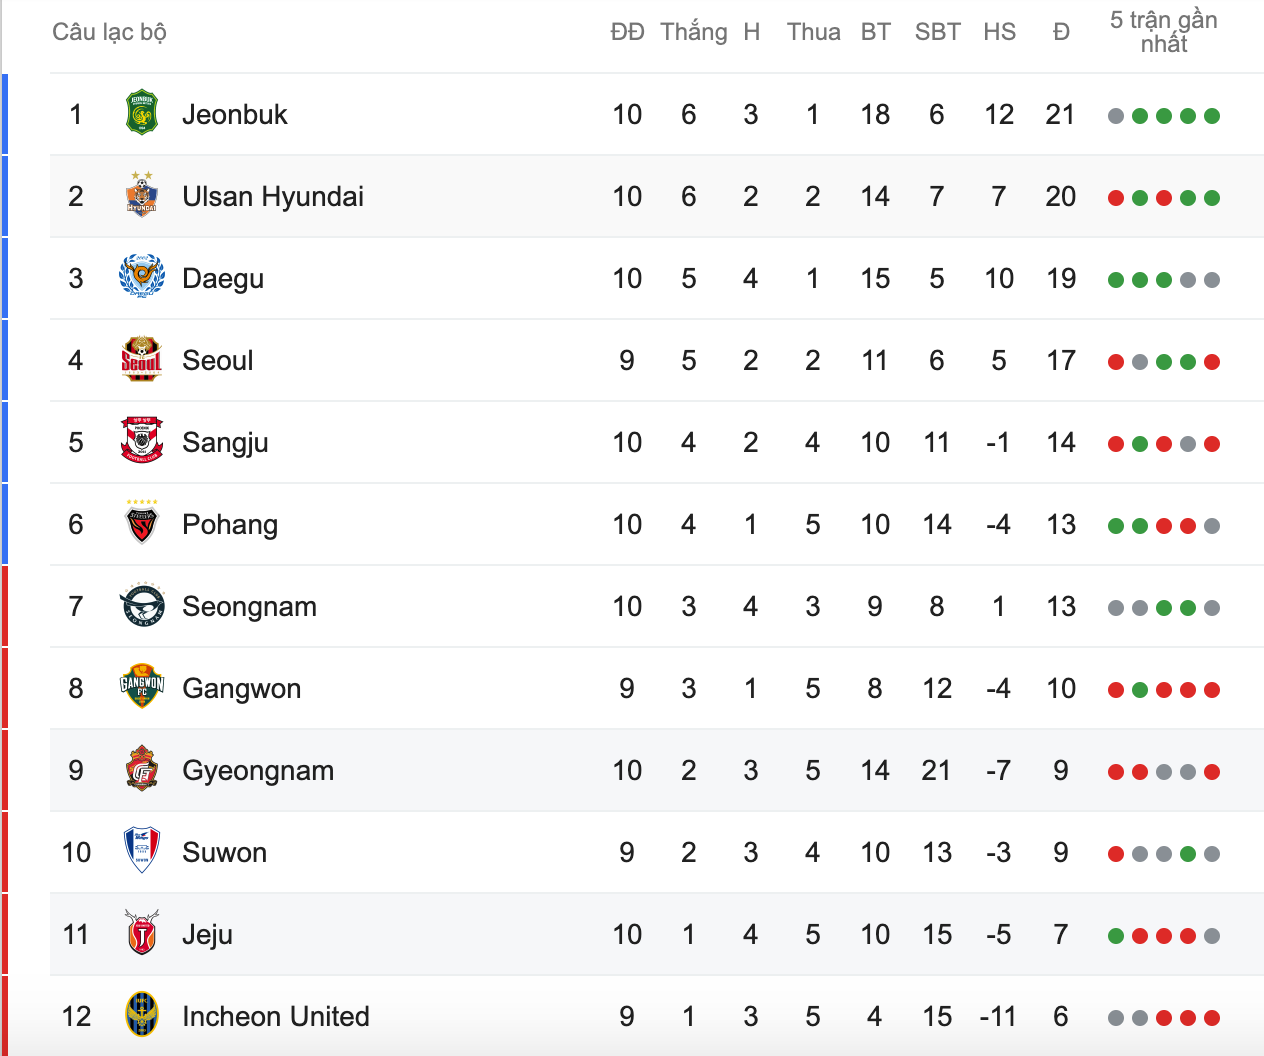Click Ulsan Hyundai's first red result dot

1116,198
